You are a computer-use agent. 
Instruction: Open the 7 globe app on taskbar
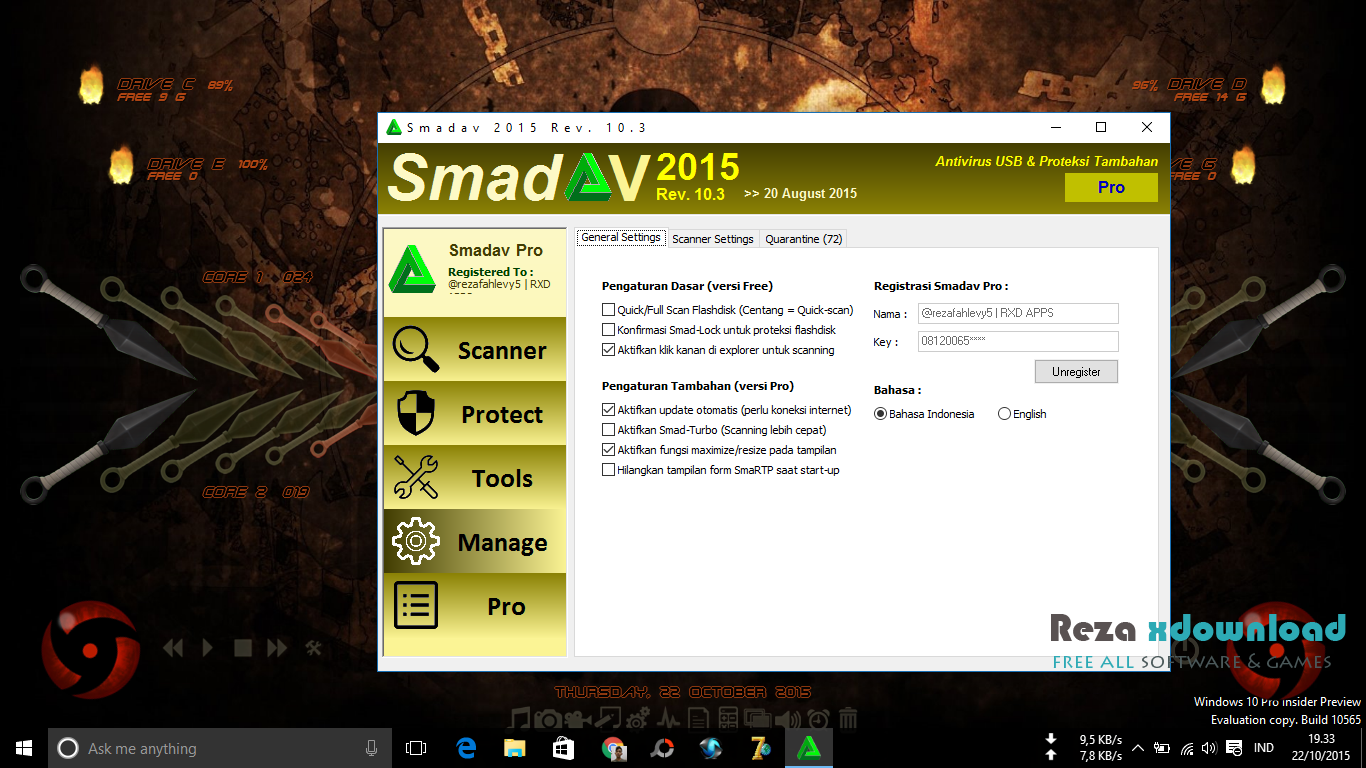coord(760,748)
